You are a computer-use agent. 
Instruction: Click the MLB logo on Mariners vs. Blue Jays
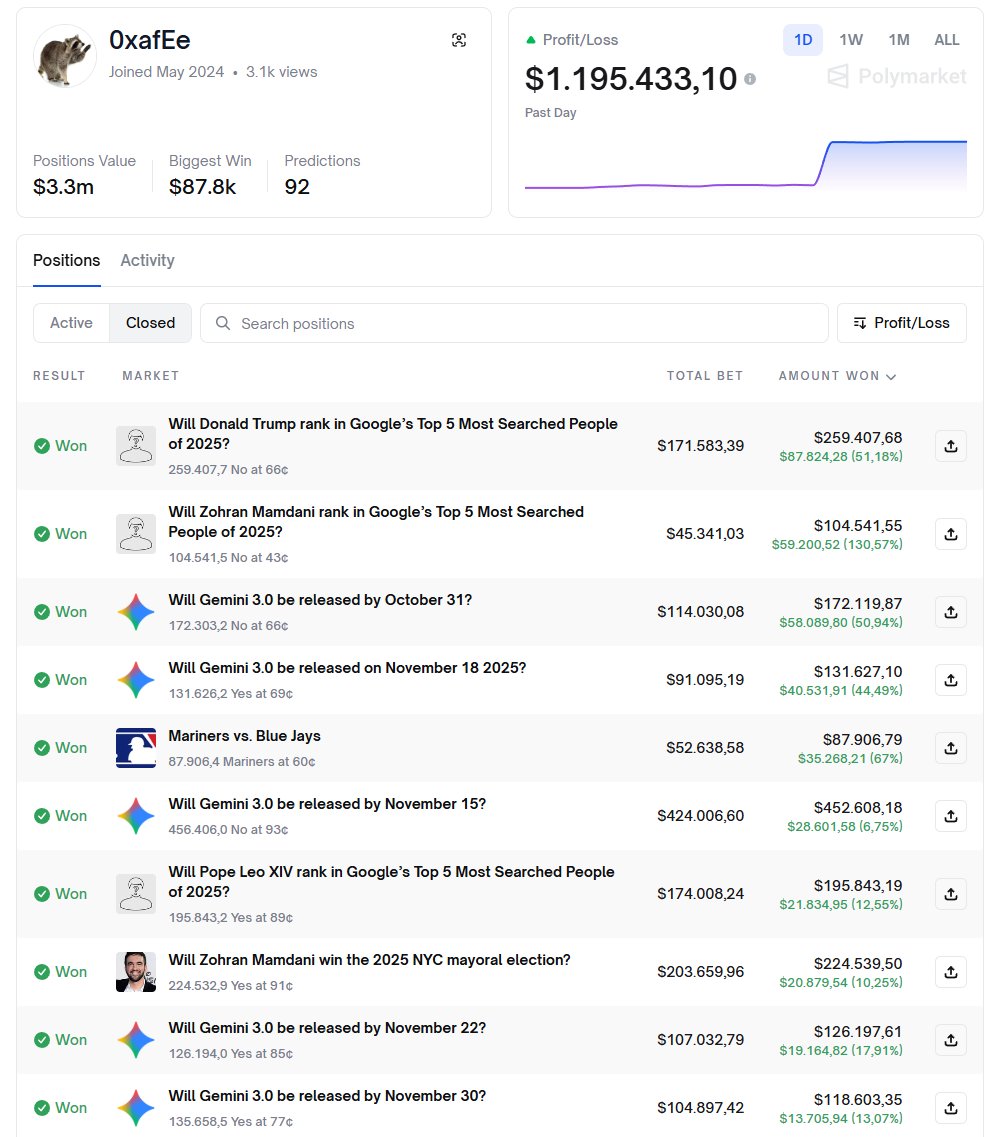point(136,747)
